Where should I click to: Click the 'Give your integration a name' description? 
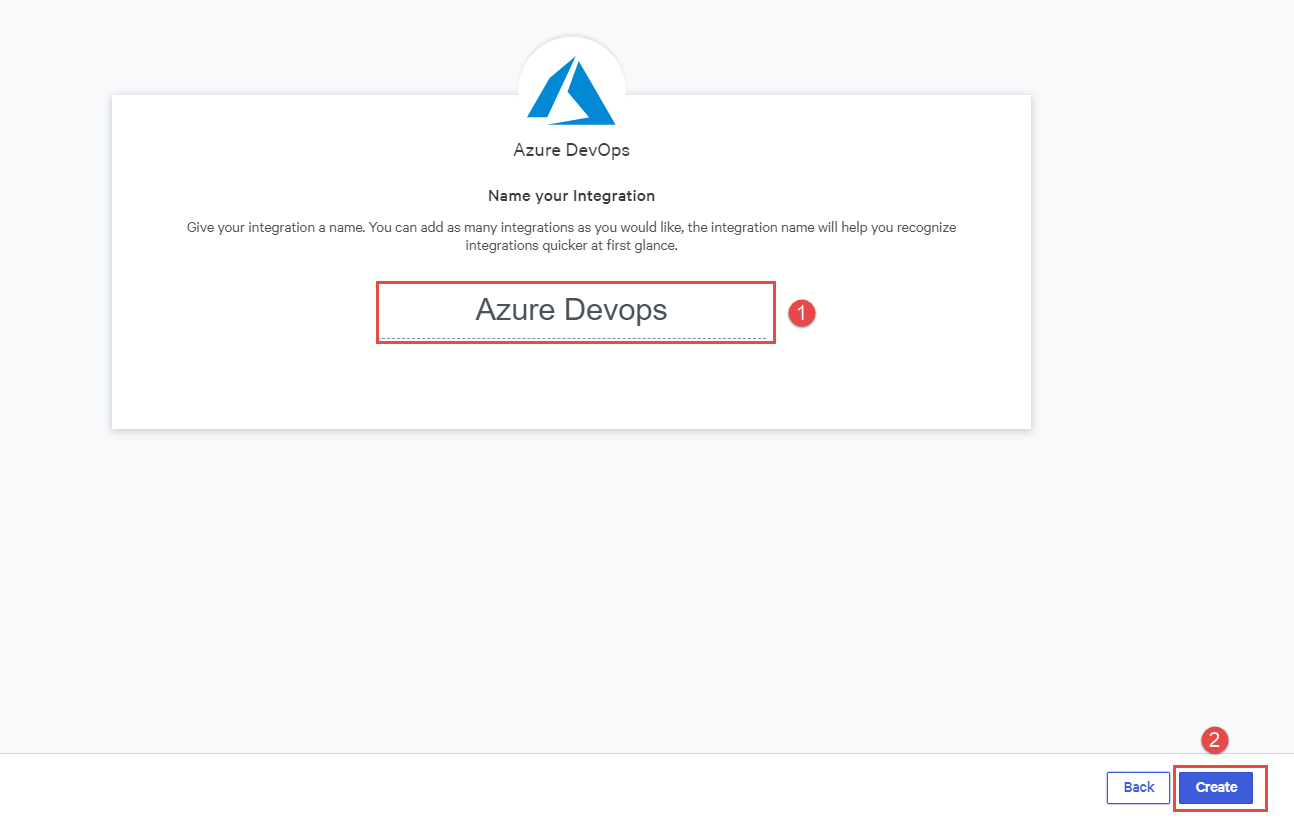572,237
